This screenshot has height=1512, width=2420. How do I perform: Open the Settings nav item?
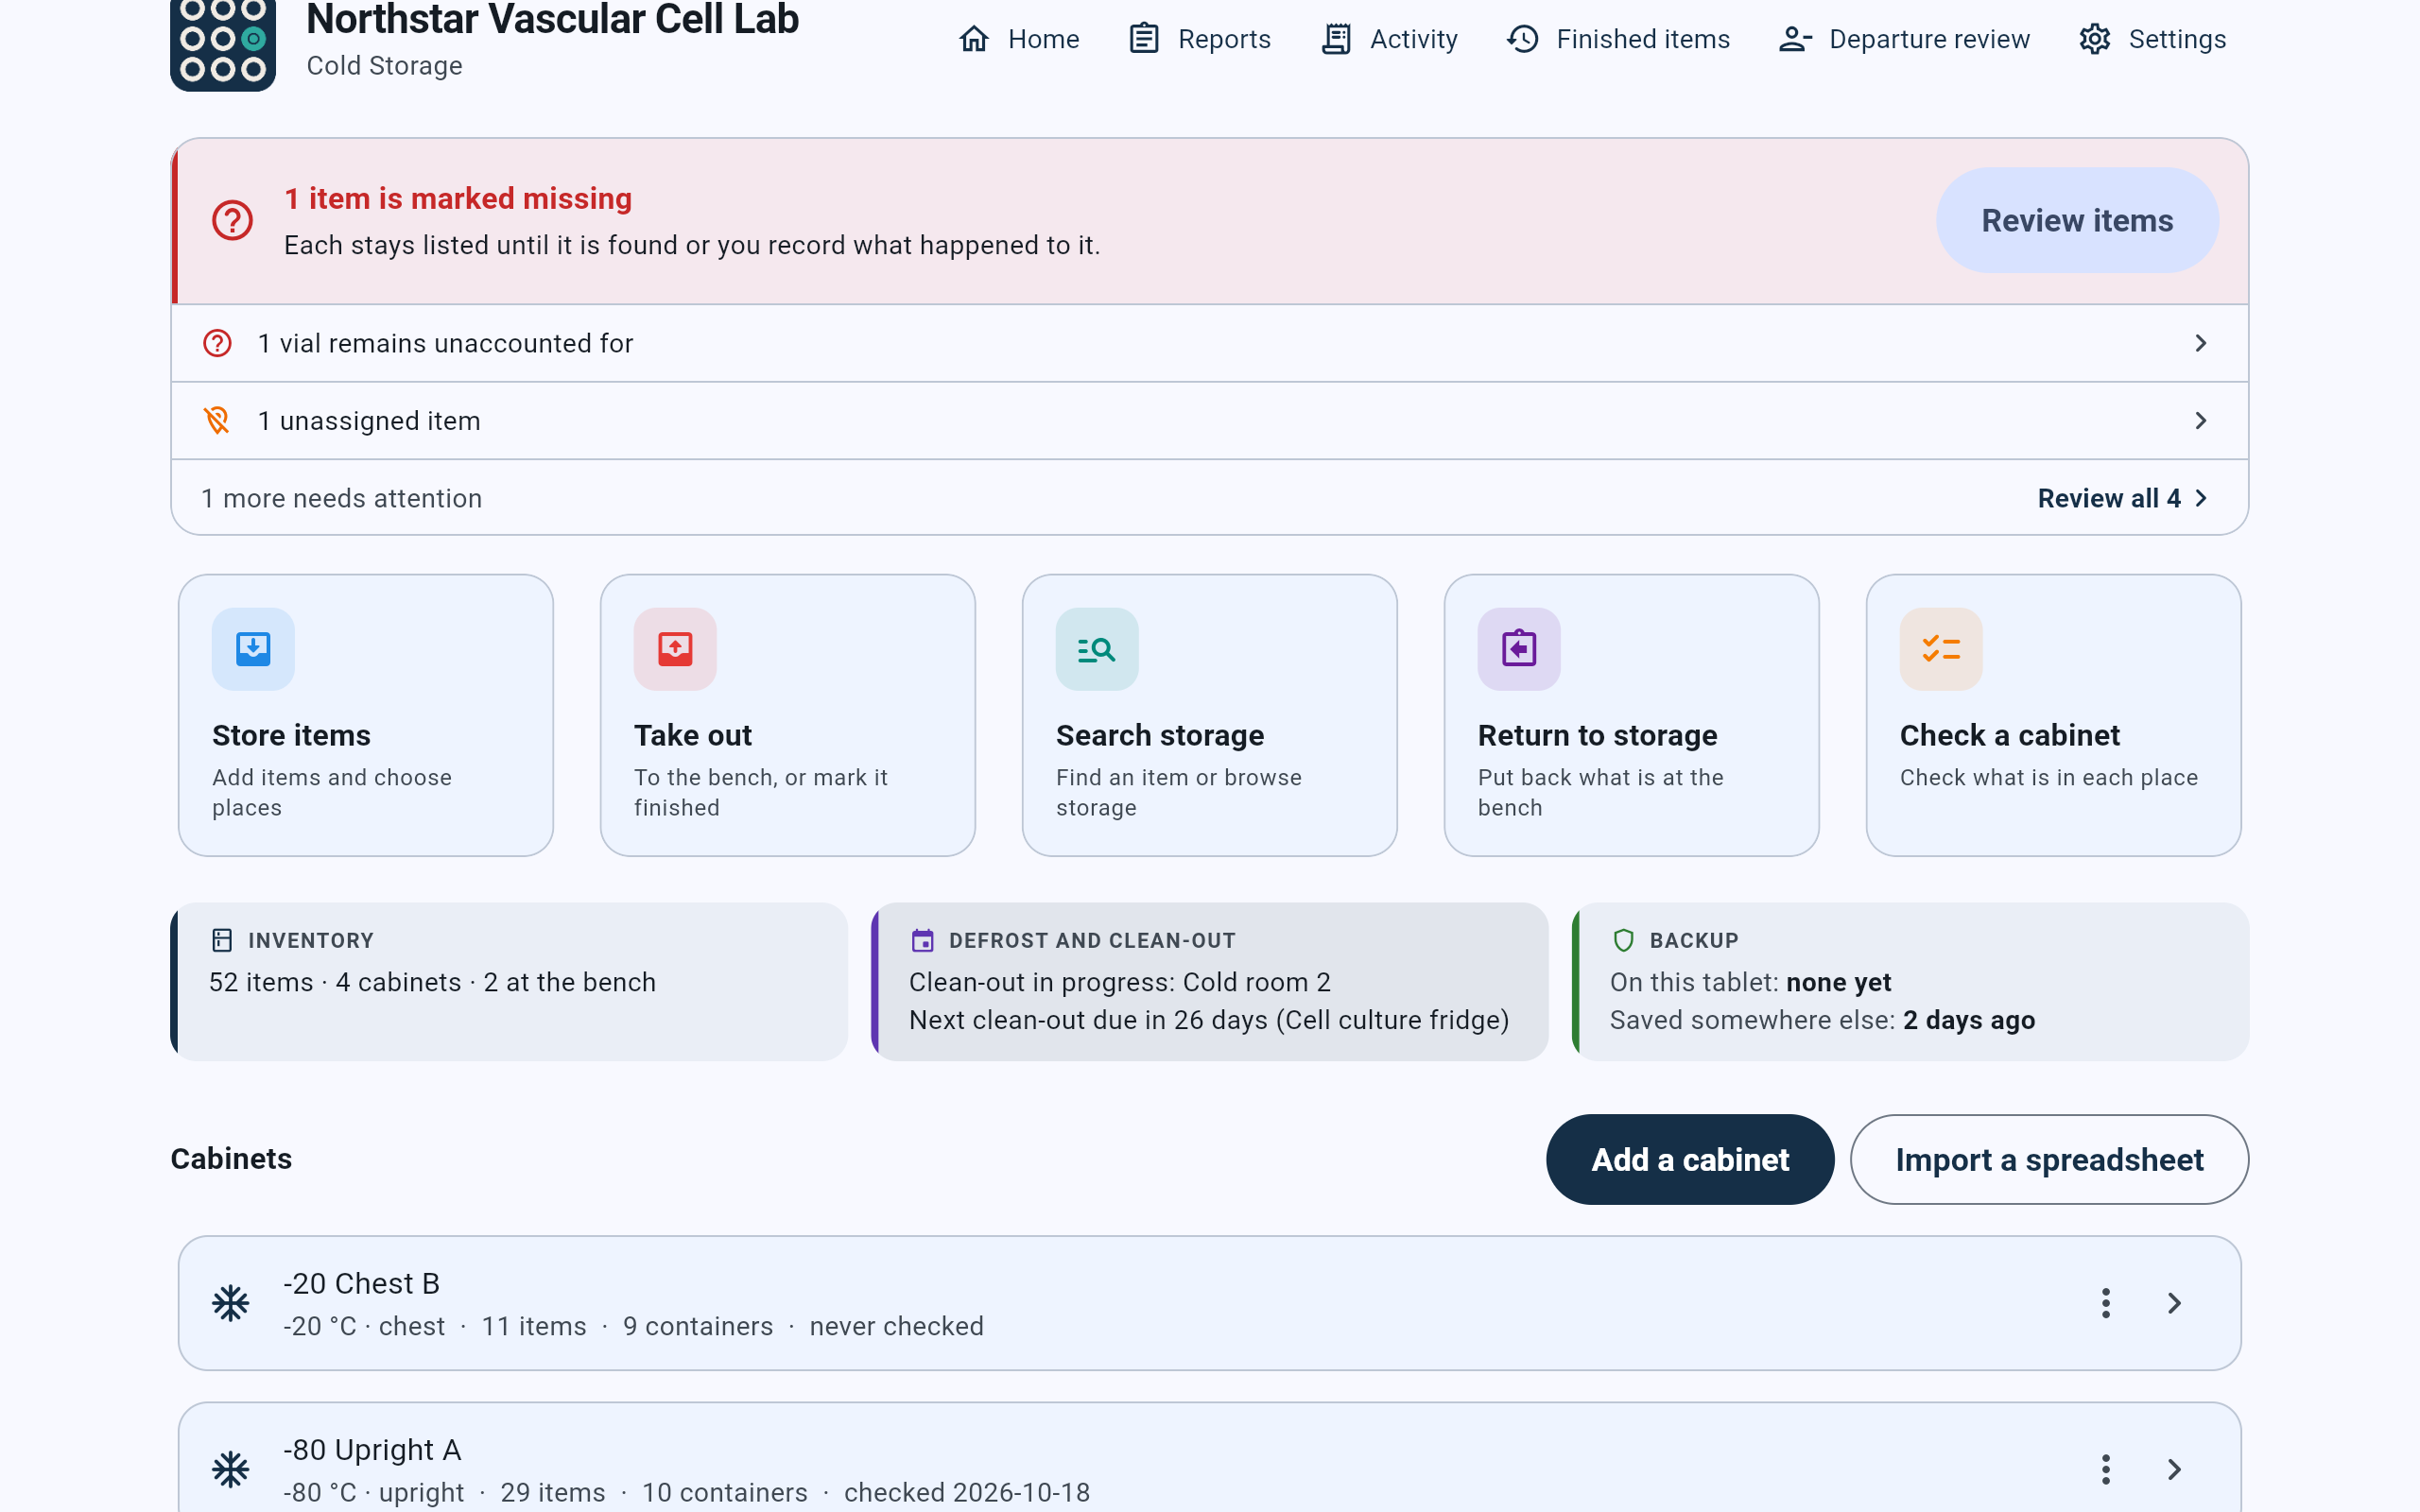2152,39
